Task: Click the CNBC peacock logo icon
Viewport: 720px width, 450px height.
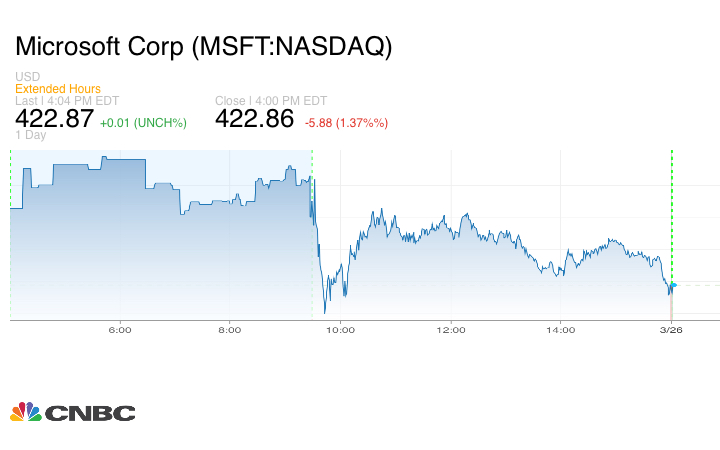Action: point(25,412)
